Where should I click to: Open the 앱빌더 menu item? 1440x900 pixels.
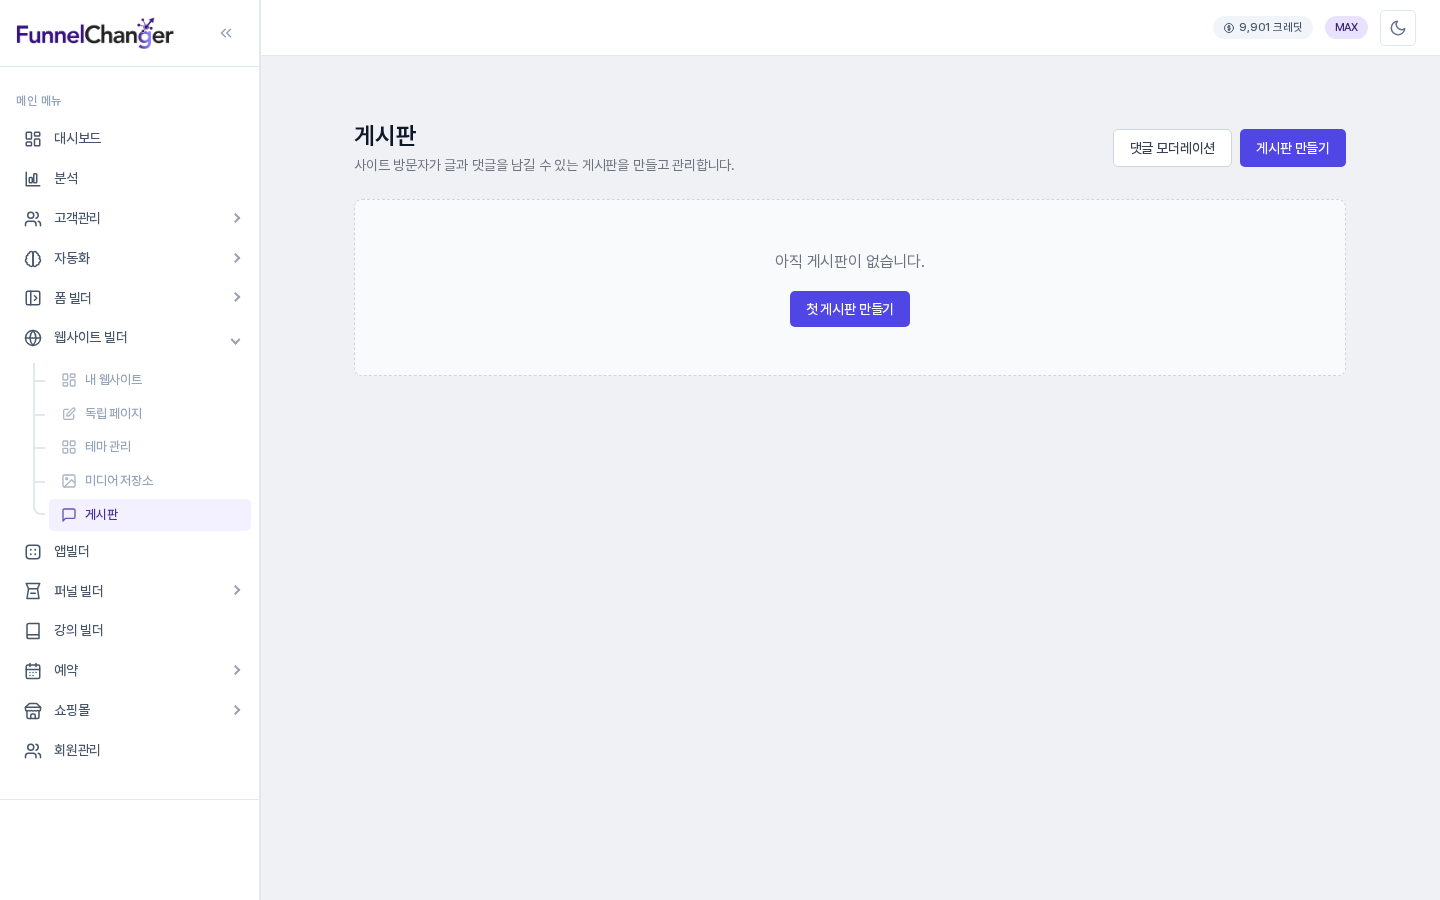click(x=130, y=552)
